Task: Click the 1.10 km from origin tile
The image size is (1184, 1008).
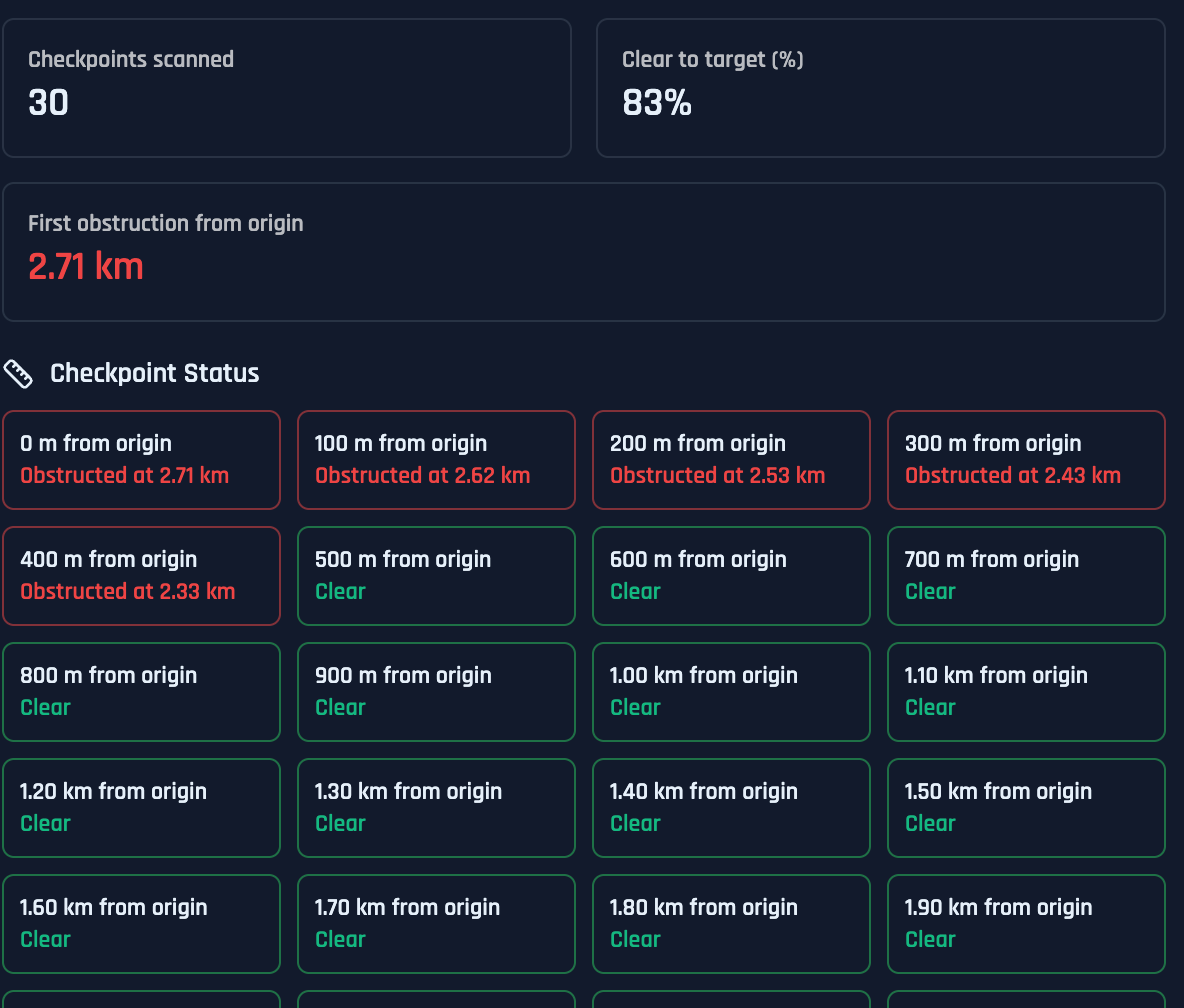Action: click(x=1026, y=692)
